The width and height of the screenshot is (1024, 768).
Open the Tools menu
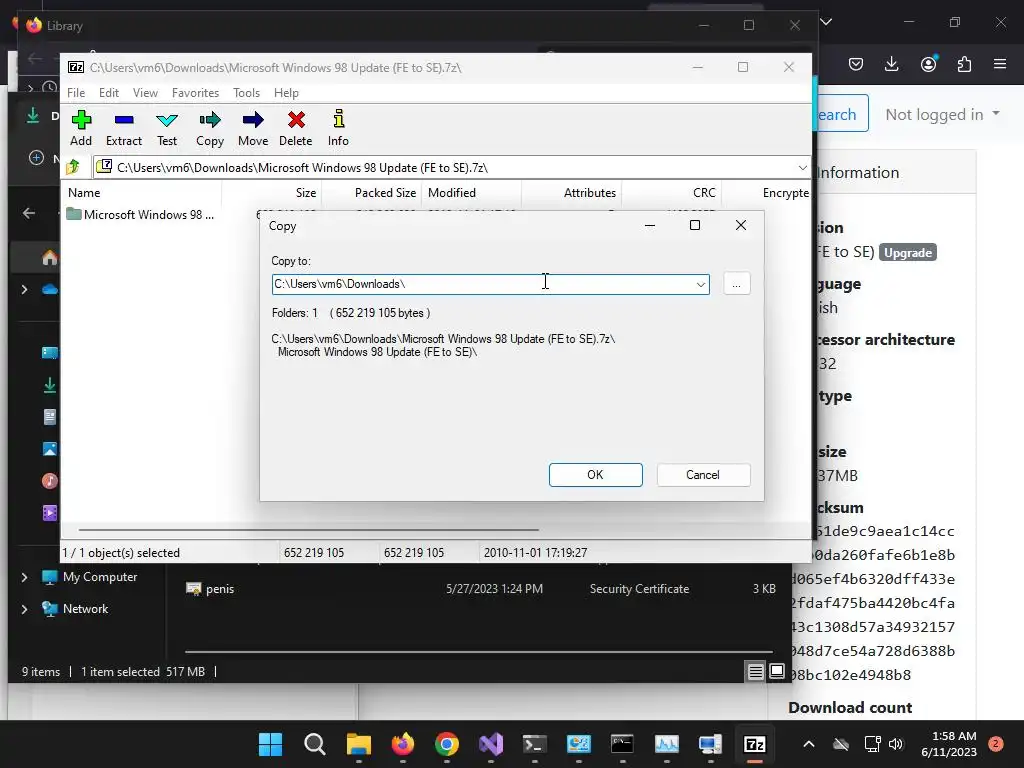246,93
